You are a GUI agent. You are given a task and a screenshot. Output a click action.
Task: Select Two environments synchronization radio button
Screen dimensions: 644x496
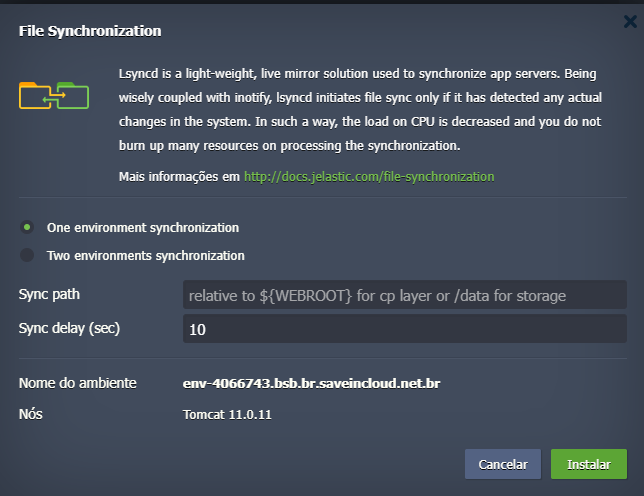coord(27,255)
